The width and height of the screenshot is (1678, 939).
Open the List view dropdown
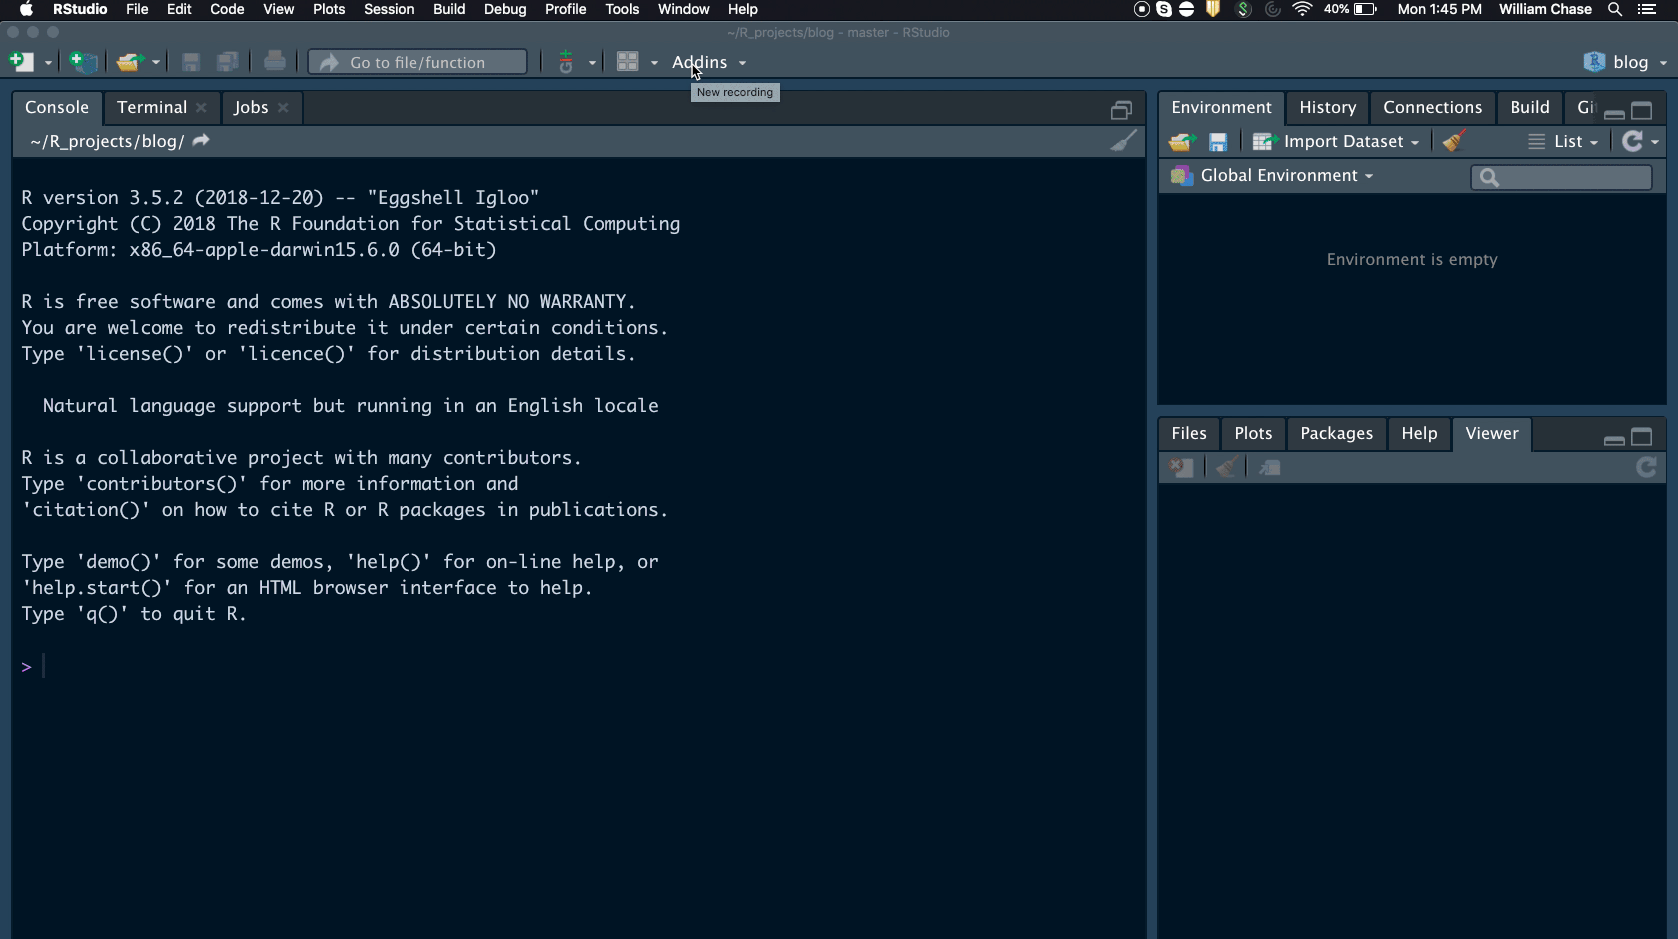1563,142
